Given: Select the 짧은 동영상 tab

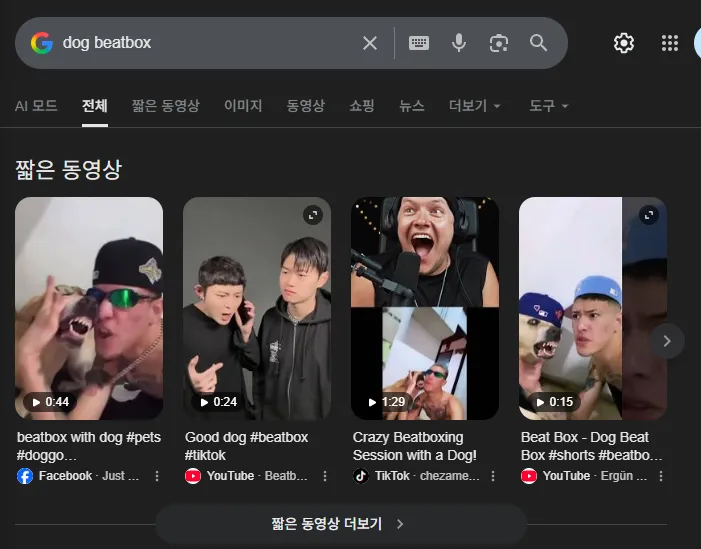Looking at the screenshot, I should 166,106.
